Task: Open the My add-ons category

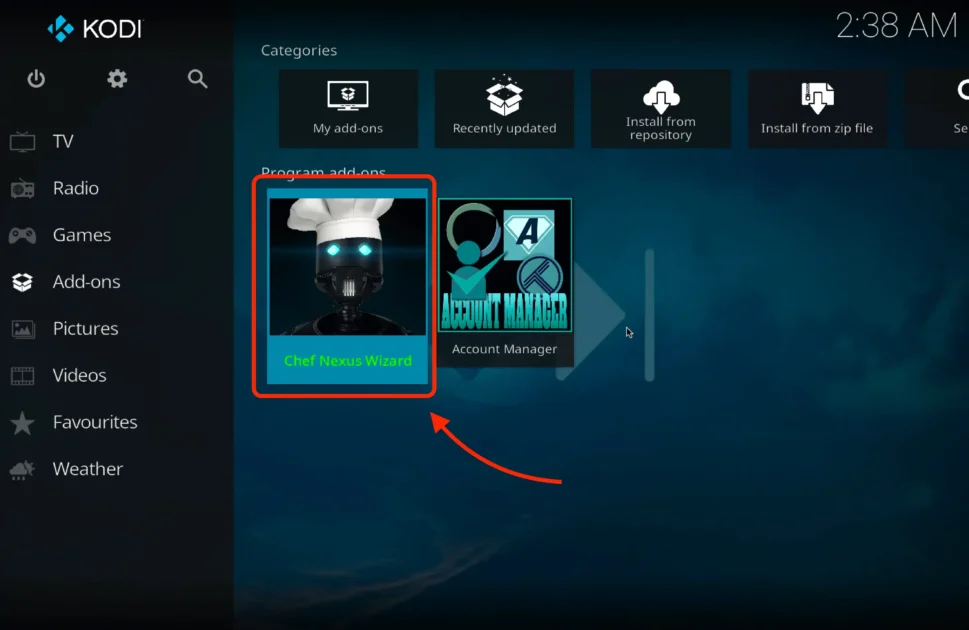Action: 348,108
